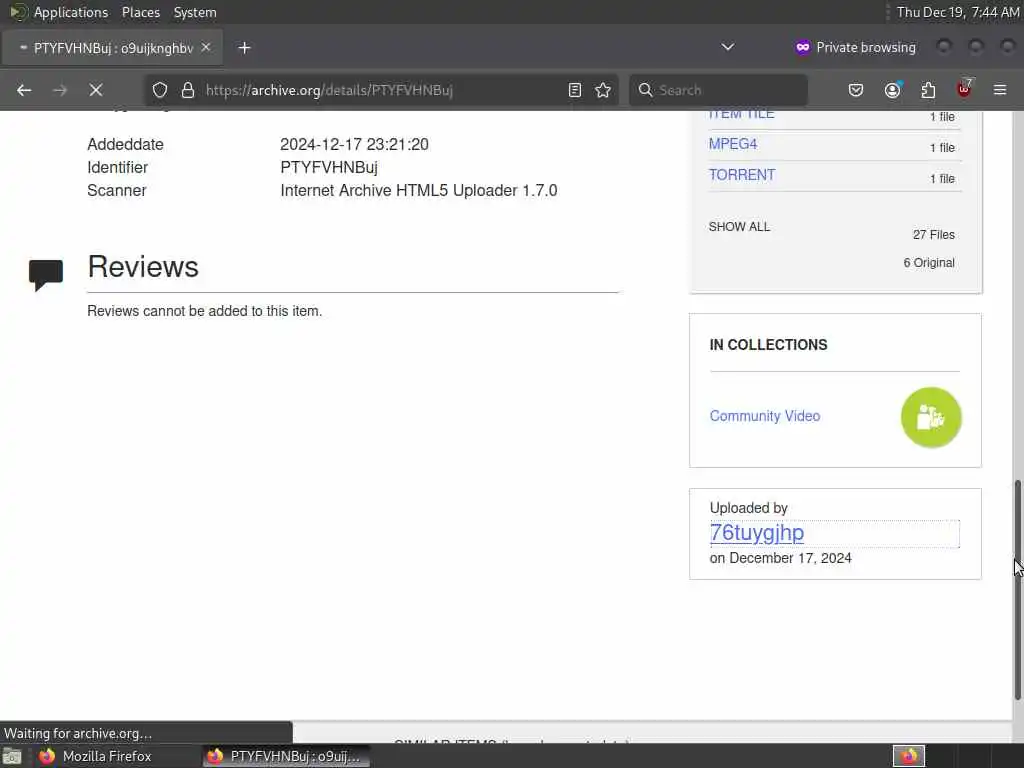Switch to PTYFVHNBuj taskbar window
1024x768 pixels.
pos(285,756)
